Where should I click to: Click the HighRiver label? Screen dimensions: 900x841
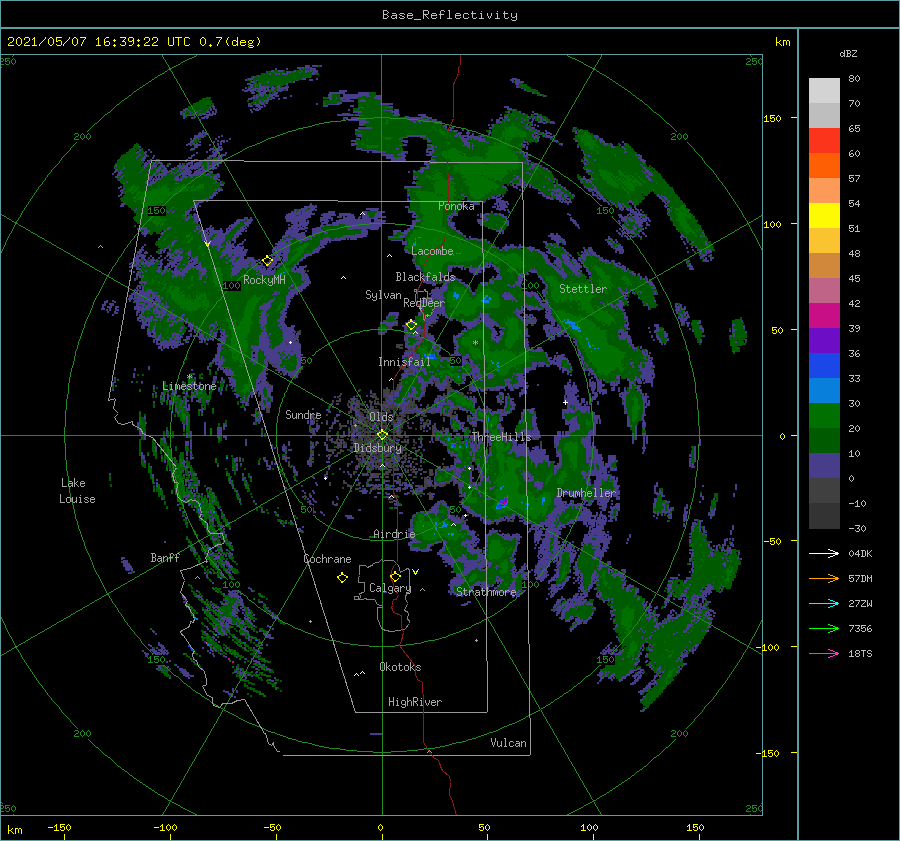pos(415,702)
